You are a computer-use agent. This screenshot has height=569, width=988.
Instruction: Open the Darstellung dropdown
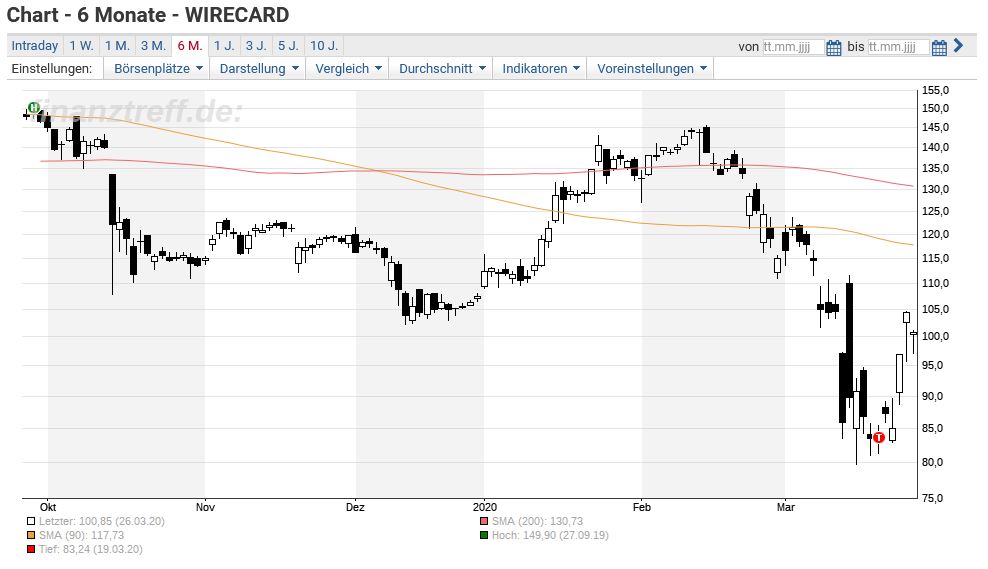point(258,69)
